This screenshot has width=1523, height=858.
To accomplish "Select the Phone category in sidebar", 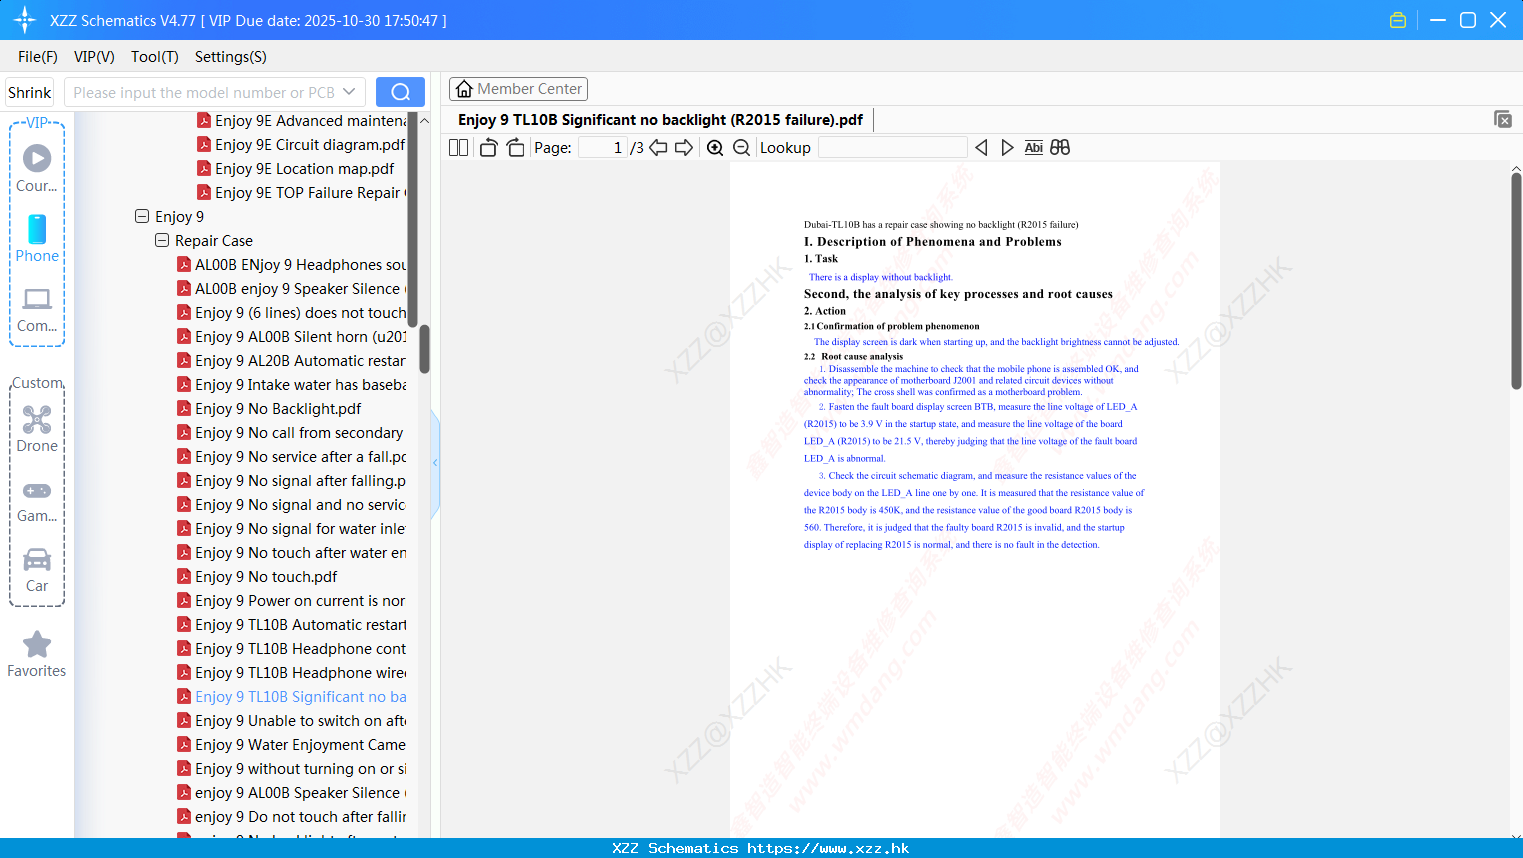I will coord(37,238).
